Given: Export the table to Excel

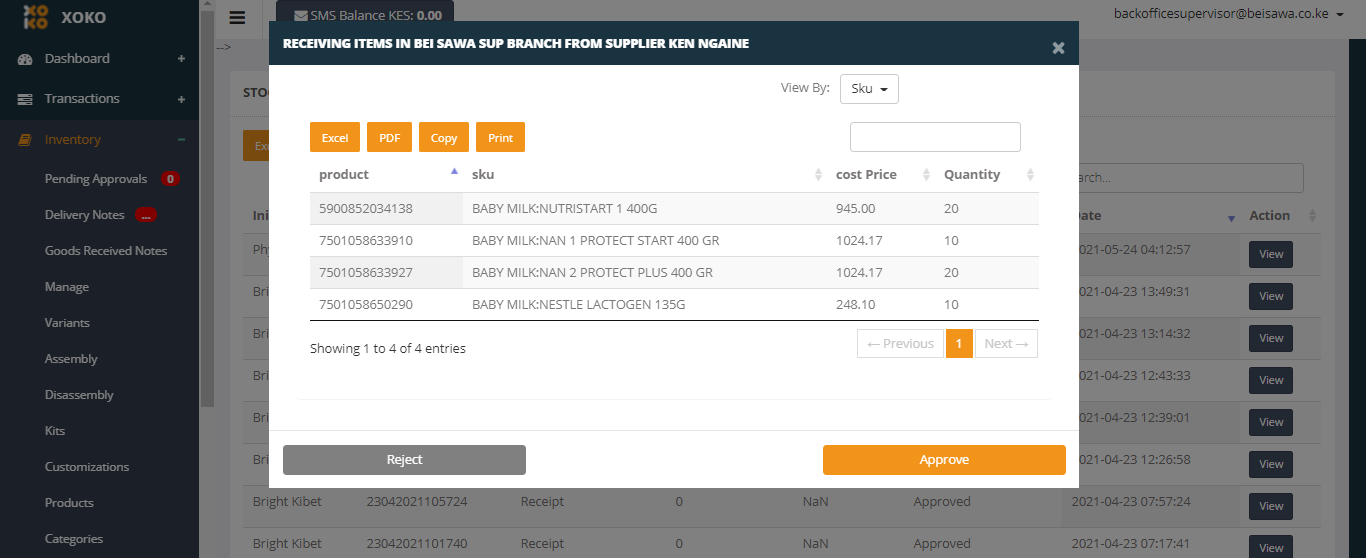Looking at the screenshot, I should 335,137.
